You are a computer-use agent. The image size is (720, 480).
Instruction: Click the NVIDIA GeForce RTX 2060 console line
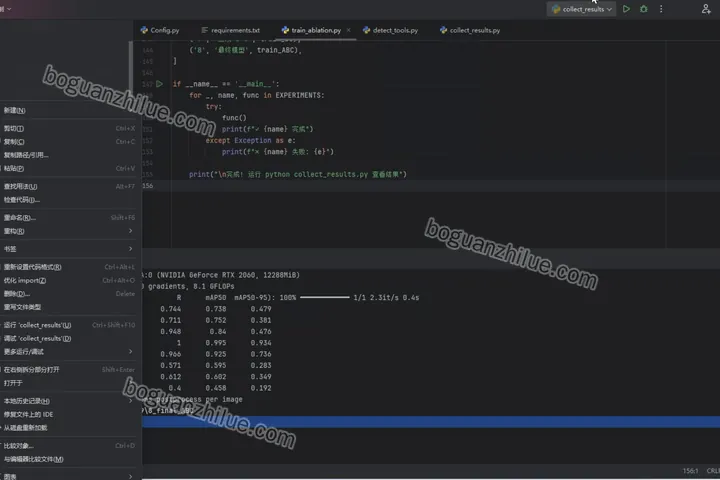(221, 275)
